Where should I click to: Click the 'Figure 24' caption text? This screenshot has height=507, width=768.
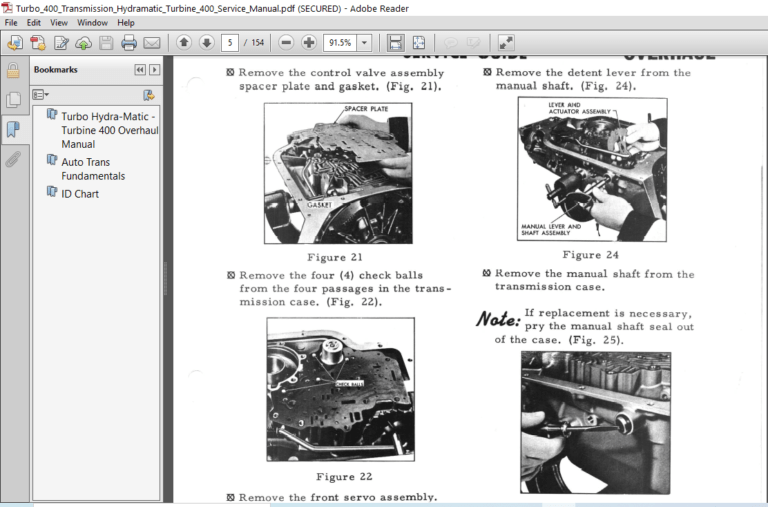[591, 255]
